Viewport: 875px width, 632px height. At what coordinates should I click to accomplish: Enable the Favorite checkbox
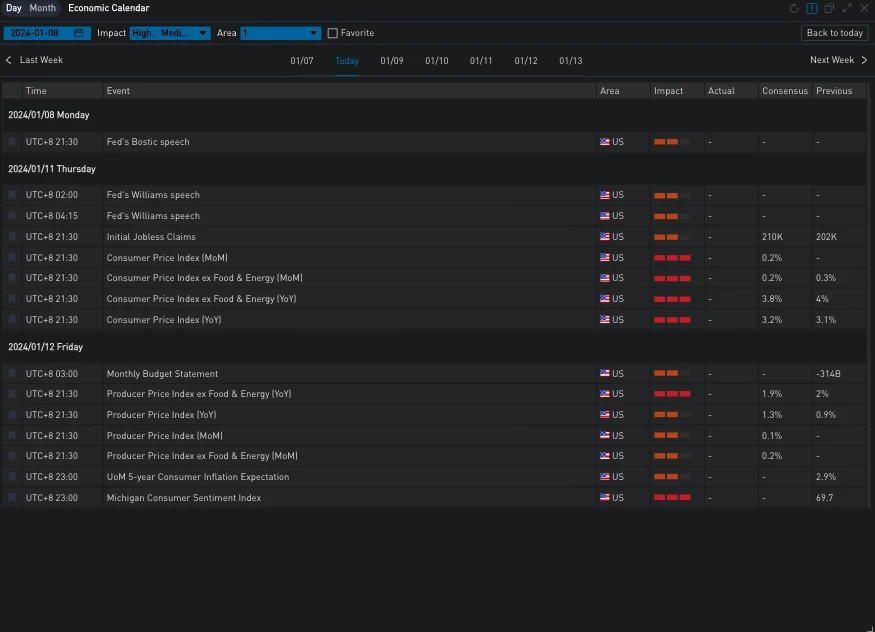333,33
